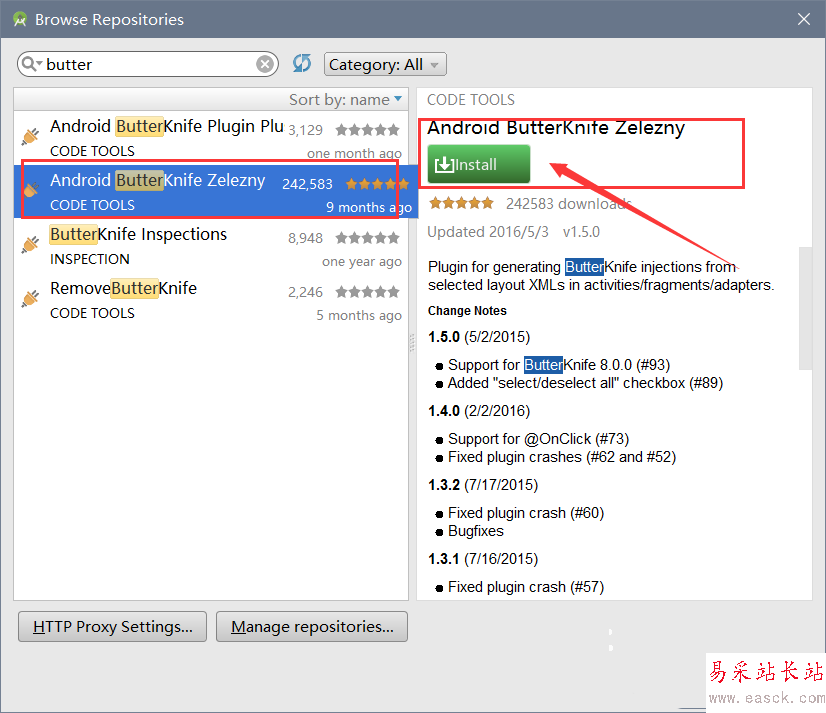The image size is (826, 713).
Task: Clear the search text with X
Action: 265,64
